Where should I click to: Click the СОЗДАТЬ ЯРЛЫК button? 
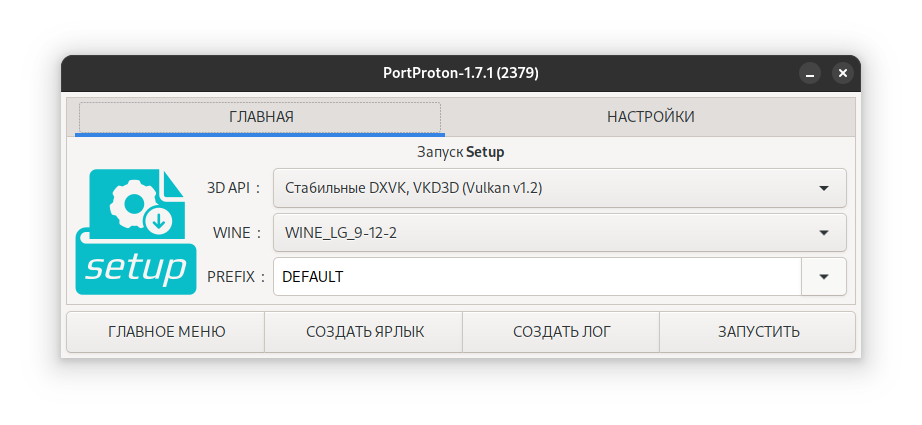(364, 332)
